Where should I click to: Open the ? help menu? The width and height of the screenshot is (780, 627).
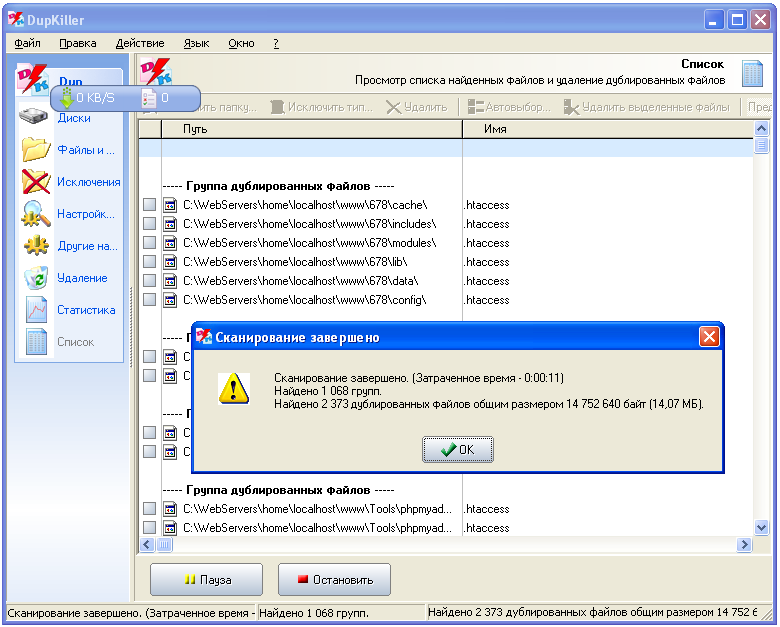pos(276,43)
